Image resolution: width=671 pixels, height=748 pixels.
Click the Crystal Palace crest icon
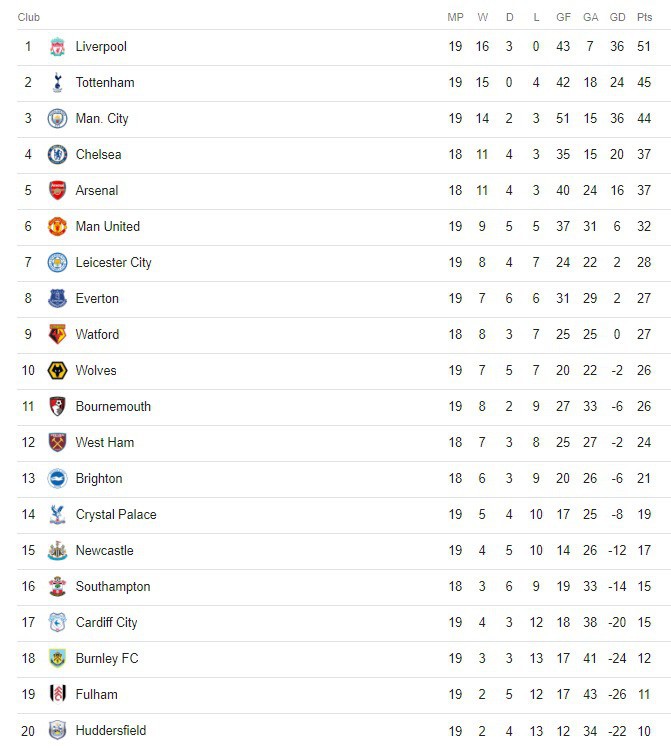57,515
